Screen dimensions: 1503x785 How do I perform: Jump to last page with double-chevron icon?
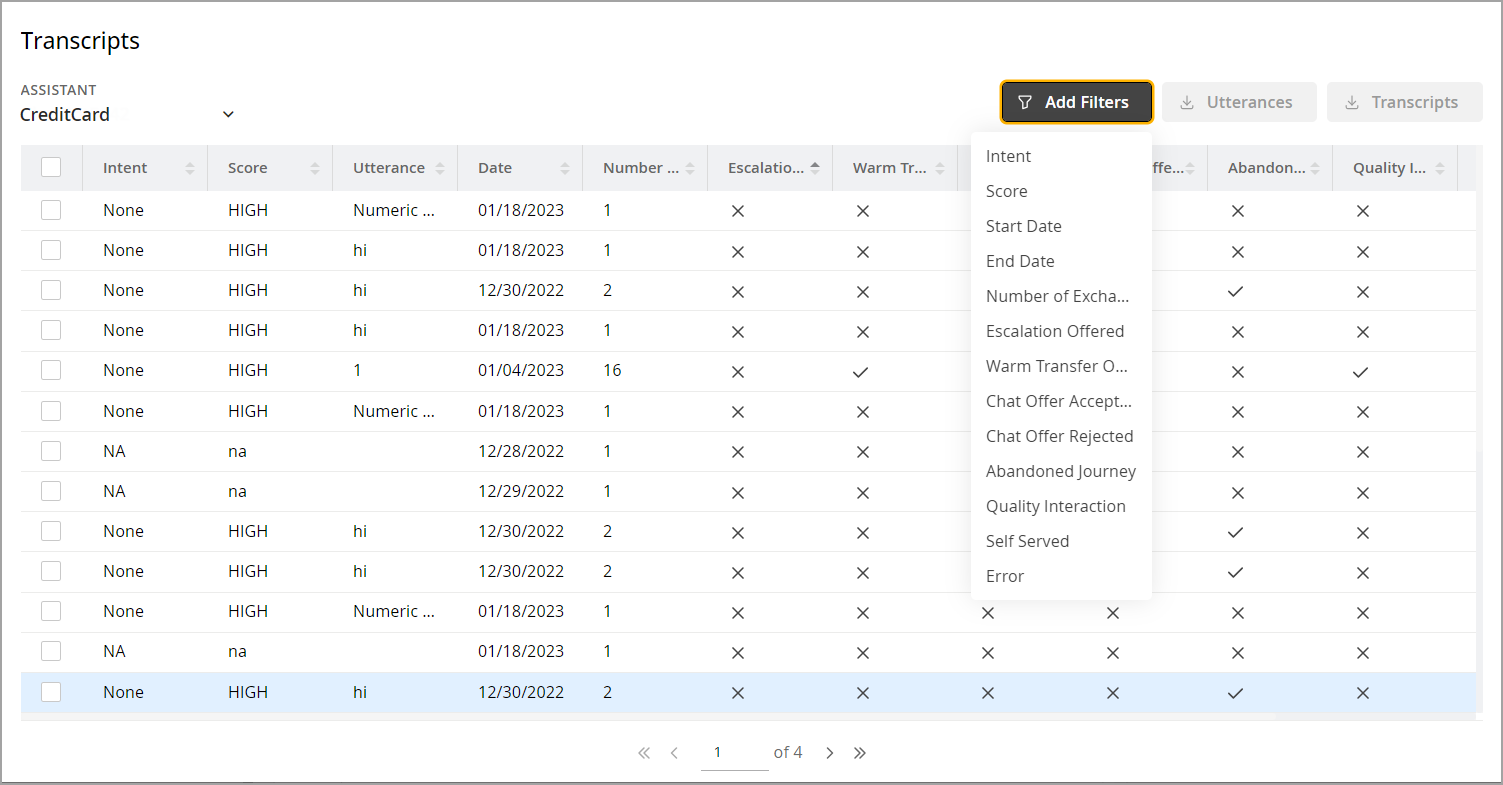pos(860,752)
